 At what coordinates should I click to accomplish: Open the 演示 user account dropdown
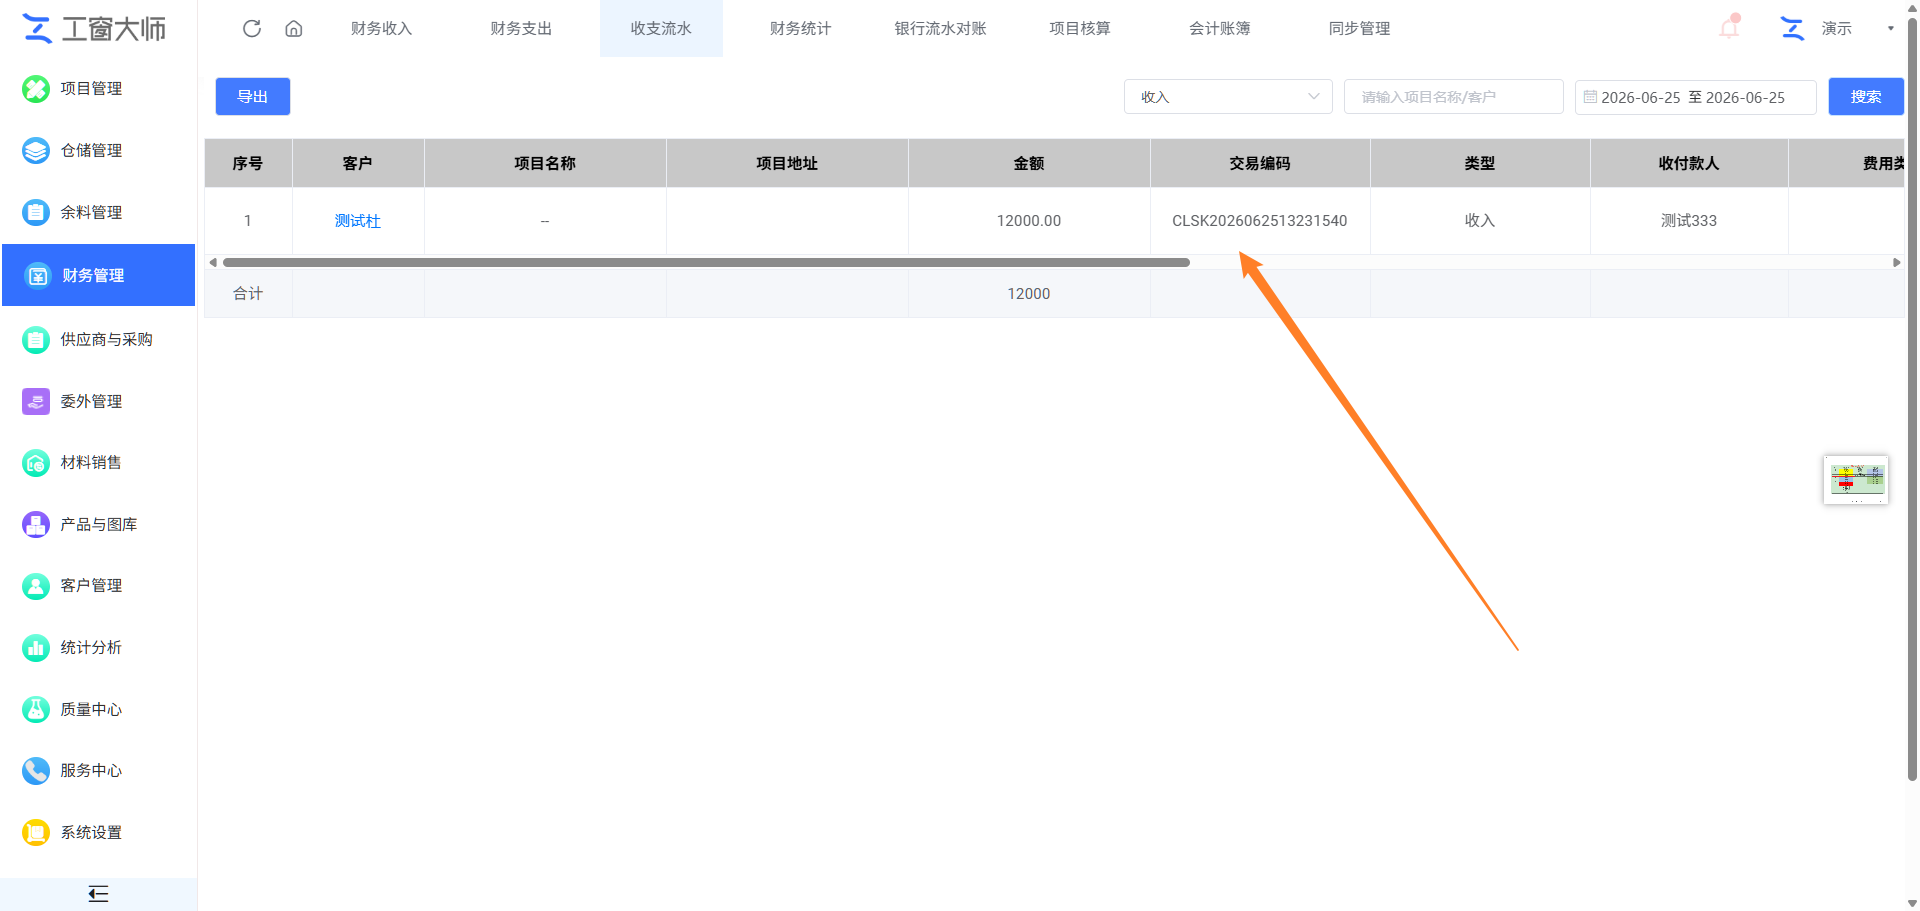pyautogui.click(x=1838, y=28)
